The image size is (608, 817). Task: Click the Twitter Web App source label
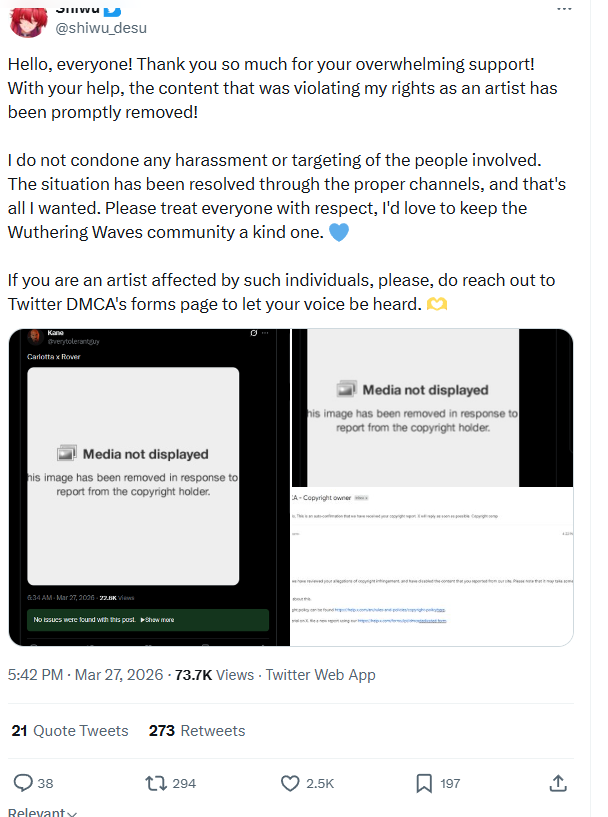pos(320,675)
